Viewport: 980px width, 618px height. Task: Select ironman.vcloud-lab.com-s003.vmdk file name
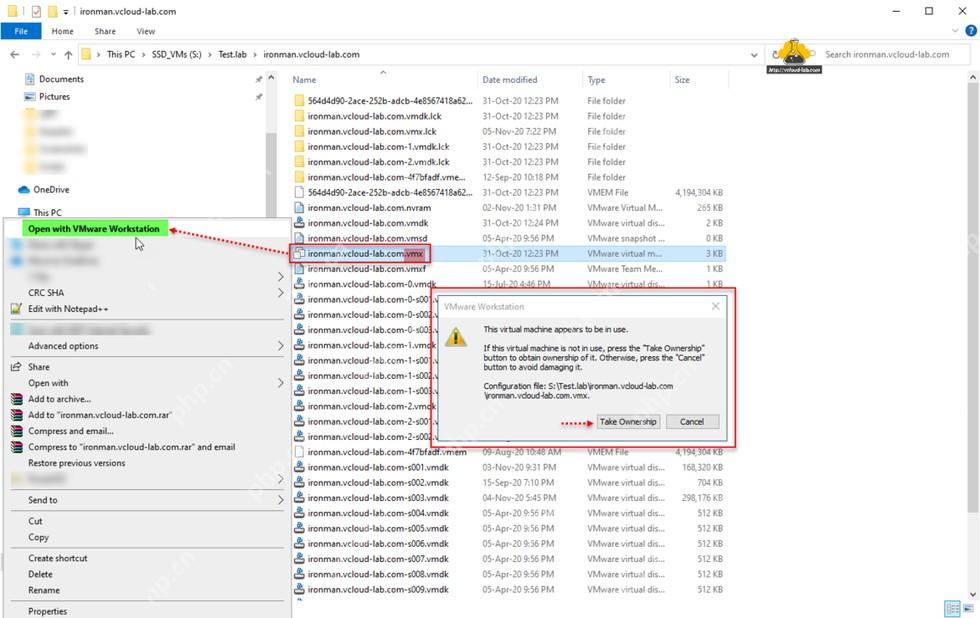[x=378, y=497]
